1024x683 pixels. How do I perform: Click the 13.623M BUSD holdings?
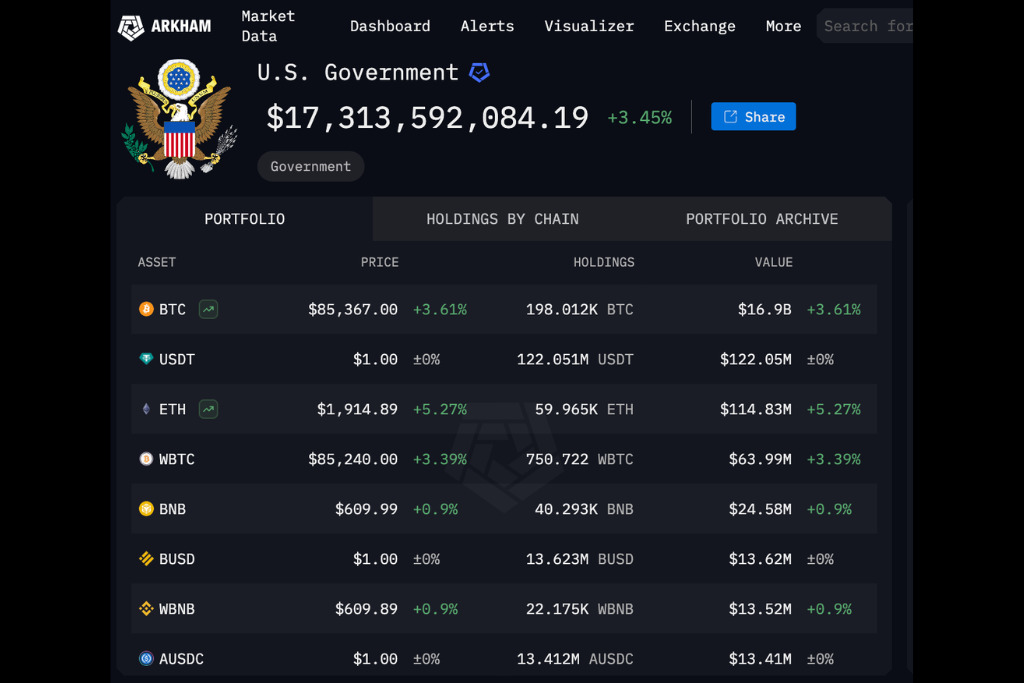579,559
